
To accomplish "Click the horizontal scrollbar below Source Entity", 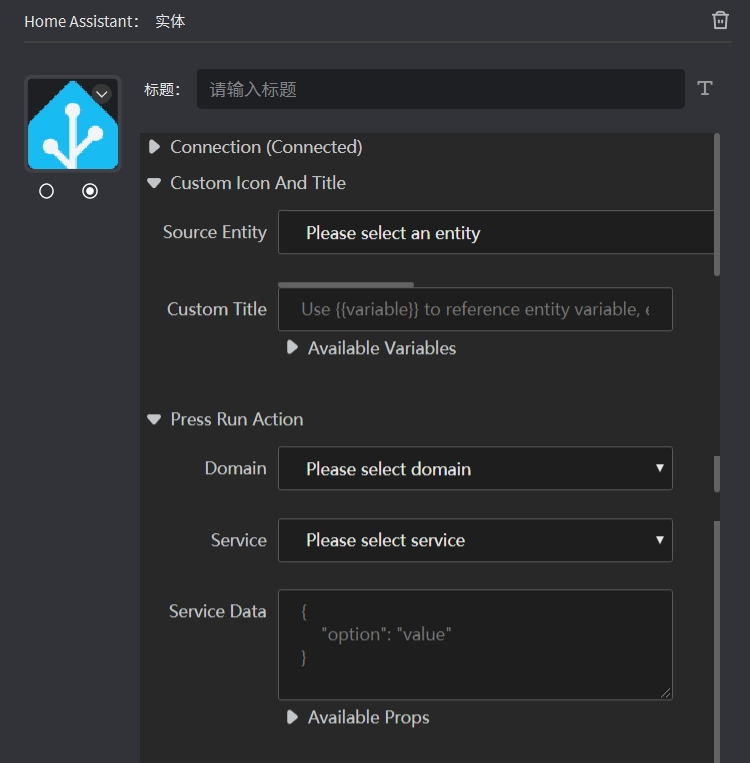I will (x=345, y=285).
